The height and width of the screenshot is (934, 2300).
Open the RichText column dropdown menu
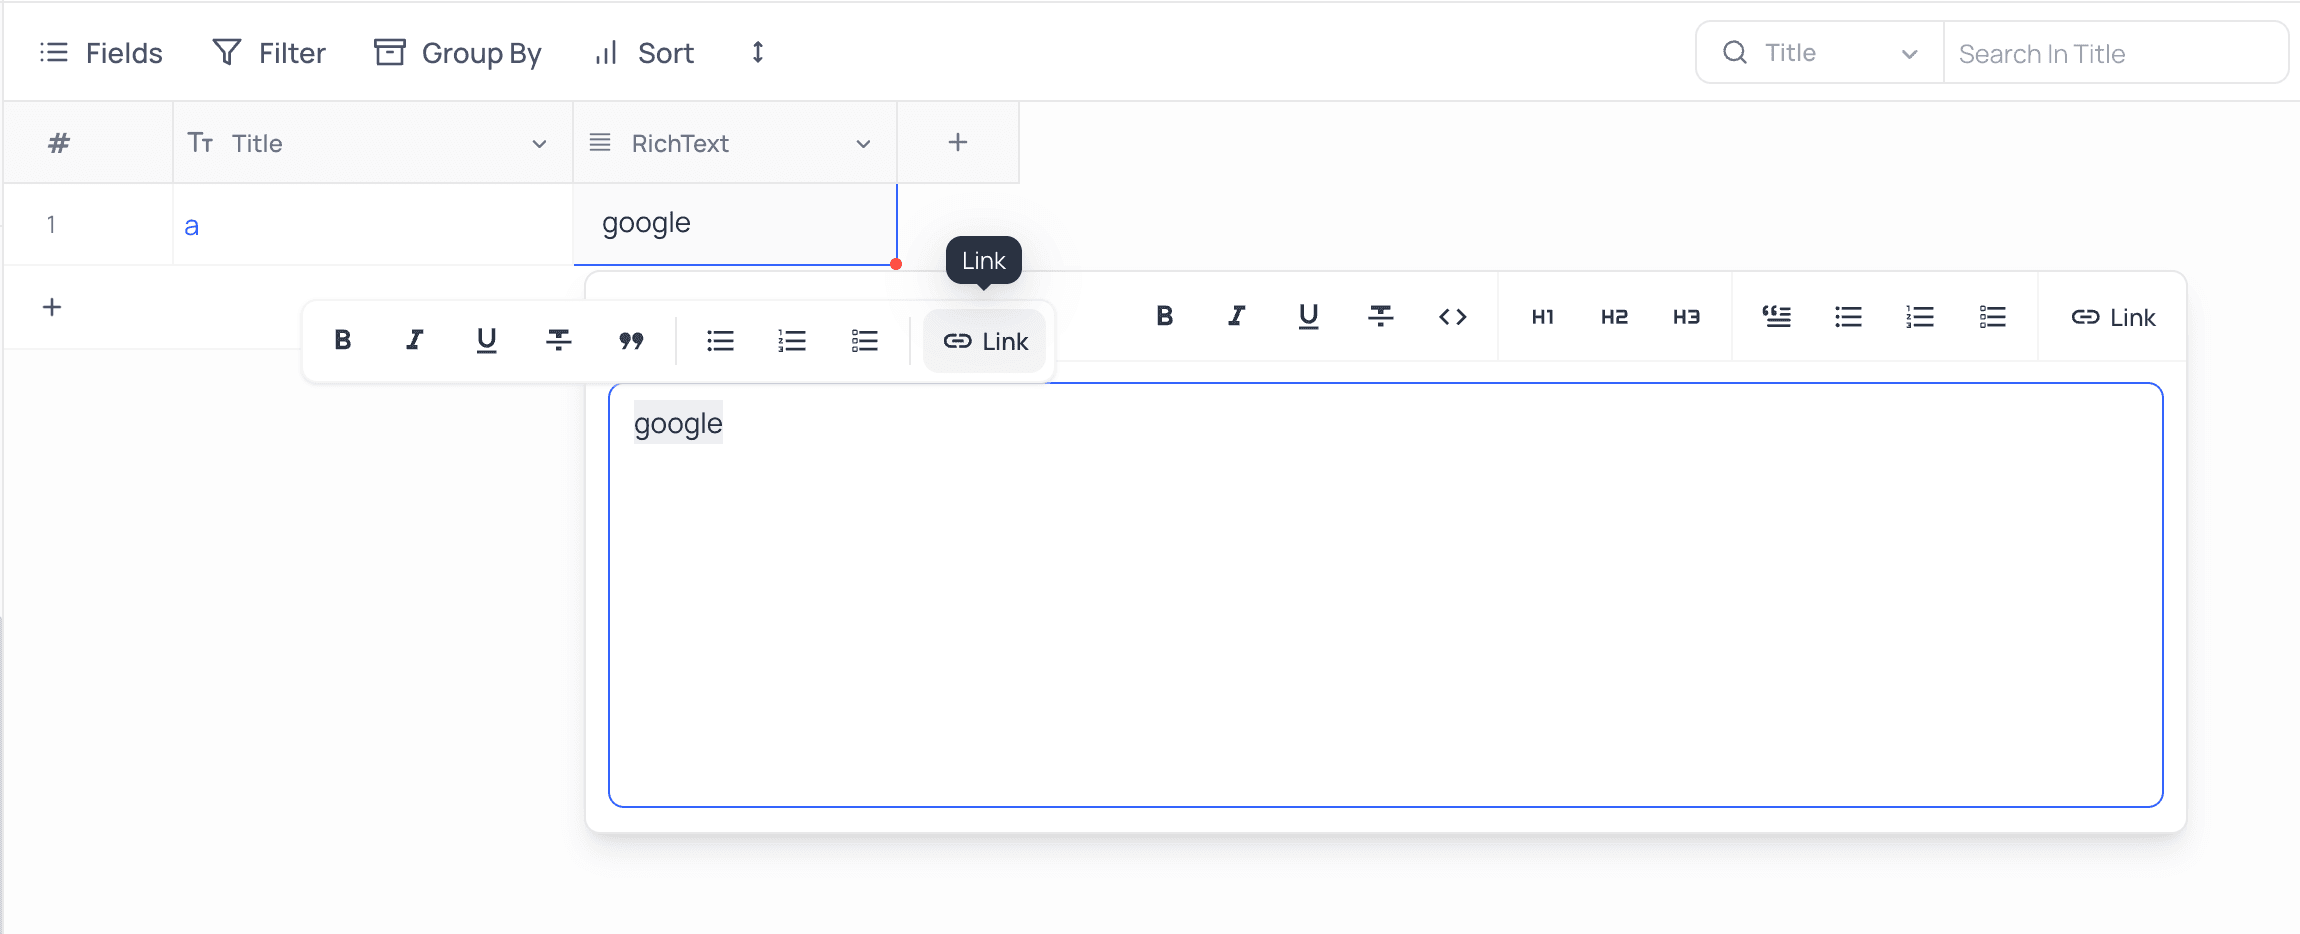pyautogui.click(x=864, y=144)
